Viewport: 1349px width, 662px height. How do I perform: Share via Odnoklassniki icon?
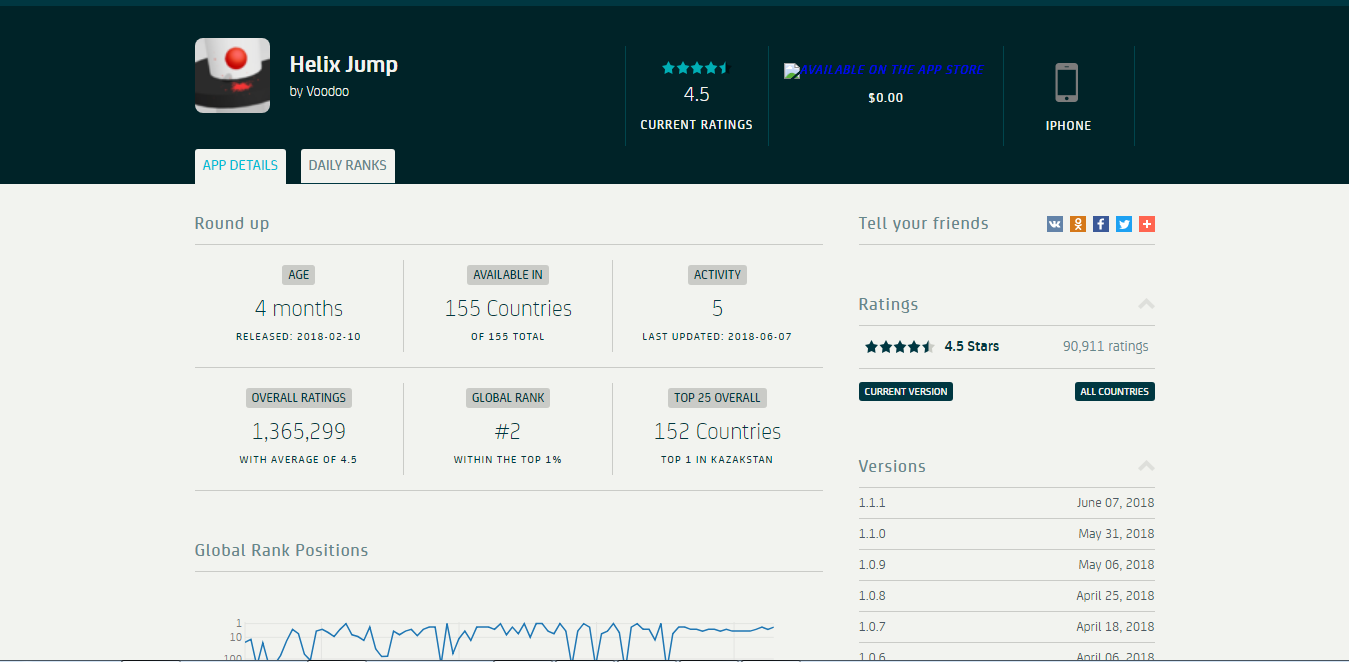pyautogui.click(x=1077, y=224)
